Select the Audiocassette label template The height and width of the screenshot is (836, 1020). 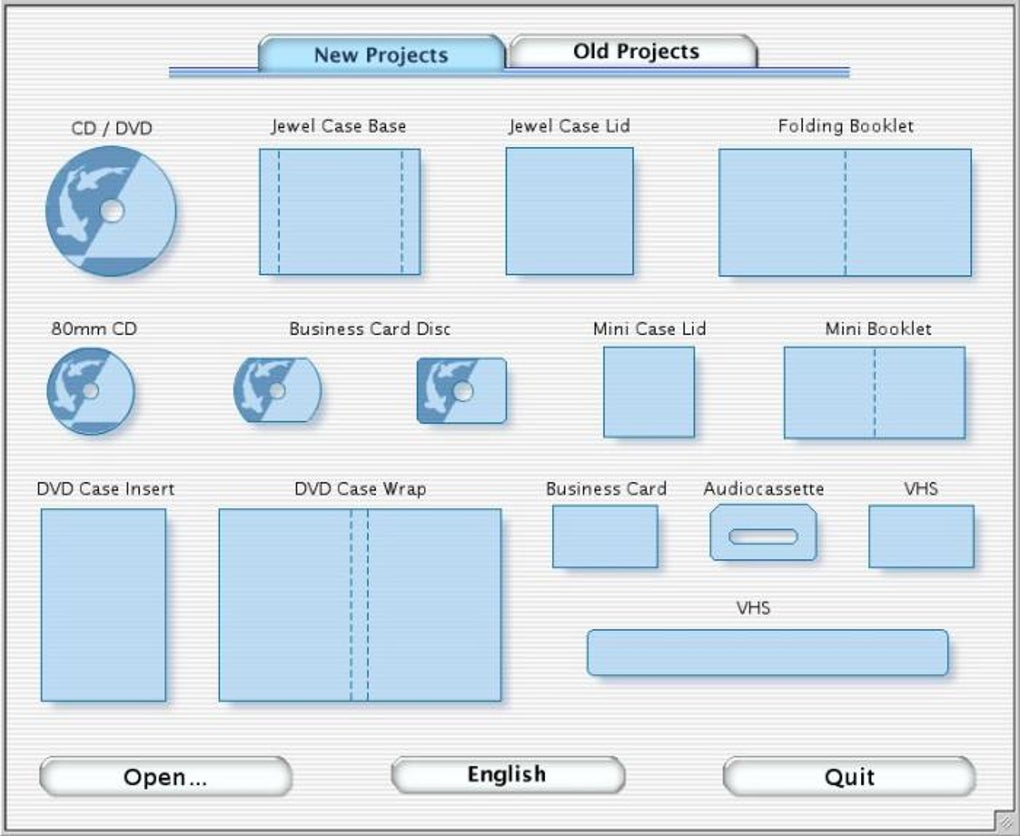[x=763, y=535]
